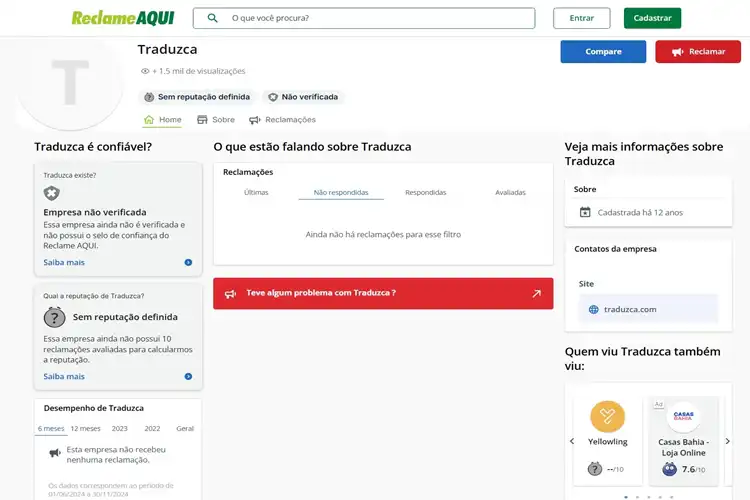Select the '6 meses' performance tab
The width and height of the screenshot is (750, 500).
pyautogui.click(x=51, y=429)
